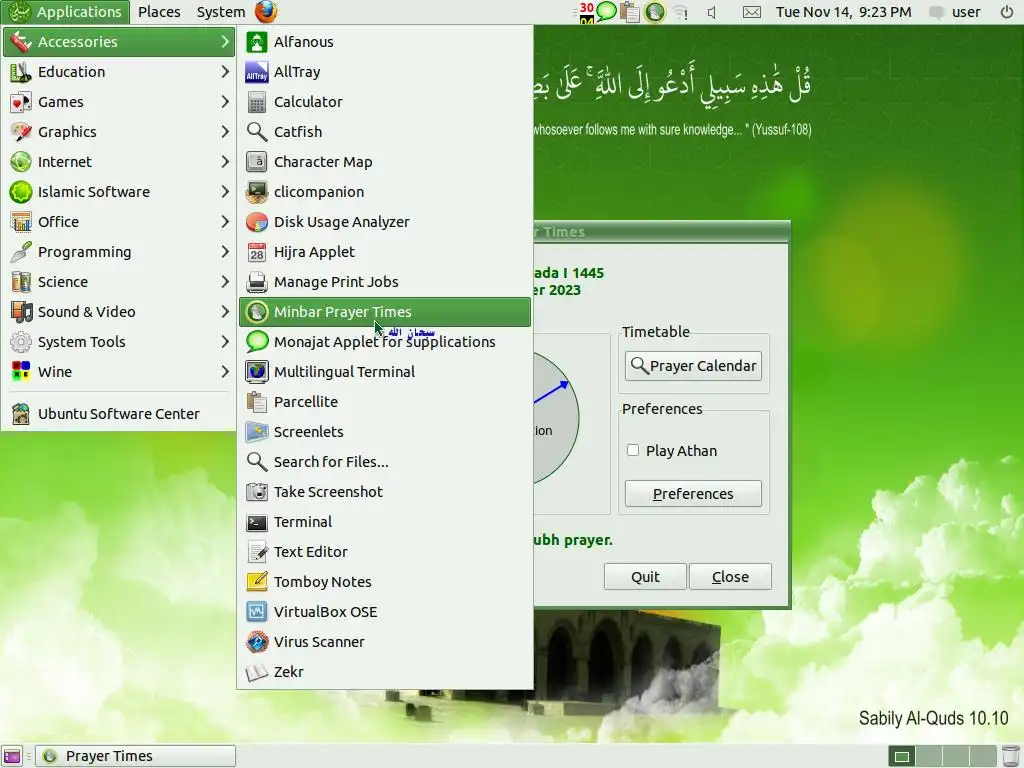Open the System menu
The height and width of the screenshot is (768, 1024).
221,12
